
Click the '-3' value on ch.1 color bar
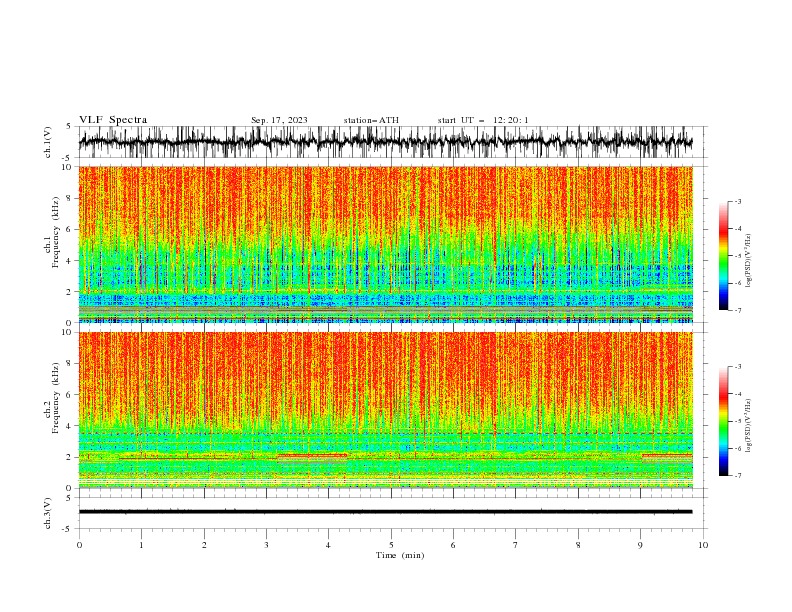737,201
